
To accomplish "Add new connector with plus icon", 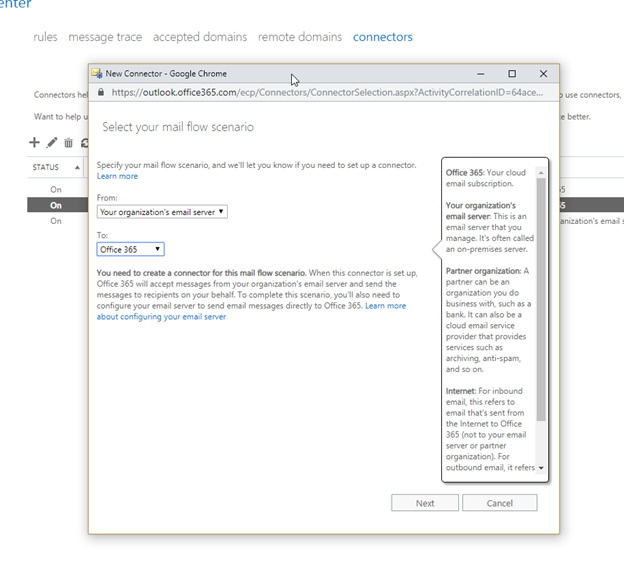I will 35,142.
